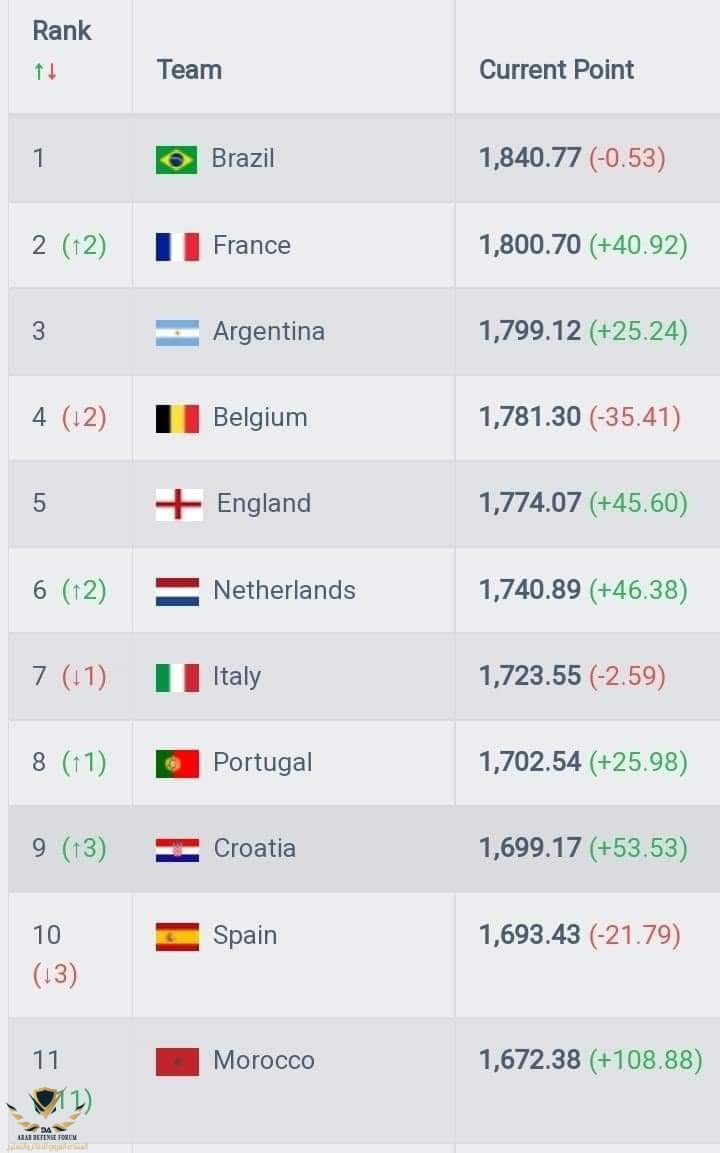Click the Argentina flag icon

click(x=177, y=332)
